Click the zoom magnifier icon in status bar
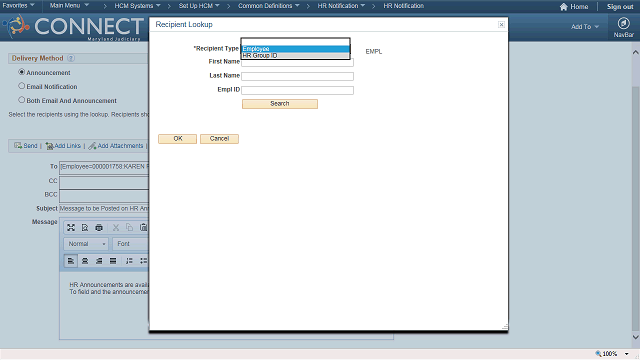Screen dimensions: 640x360 (x=598, y=353)
